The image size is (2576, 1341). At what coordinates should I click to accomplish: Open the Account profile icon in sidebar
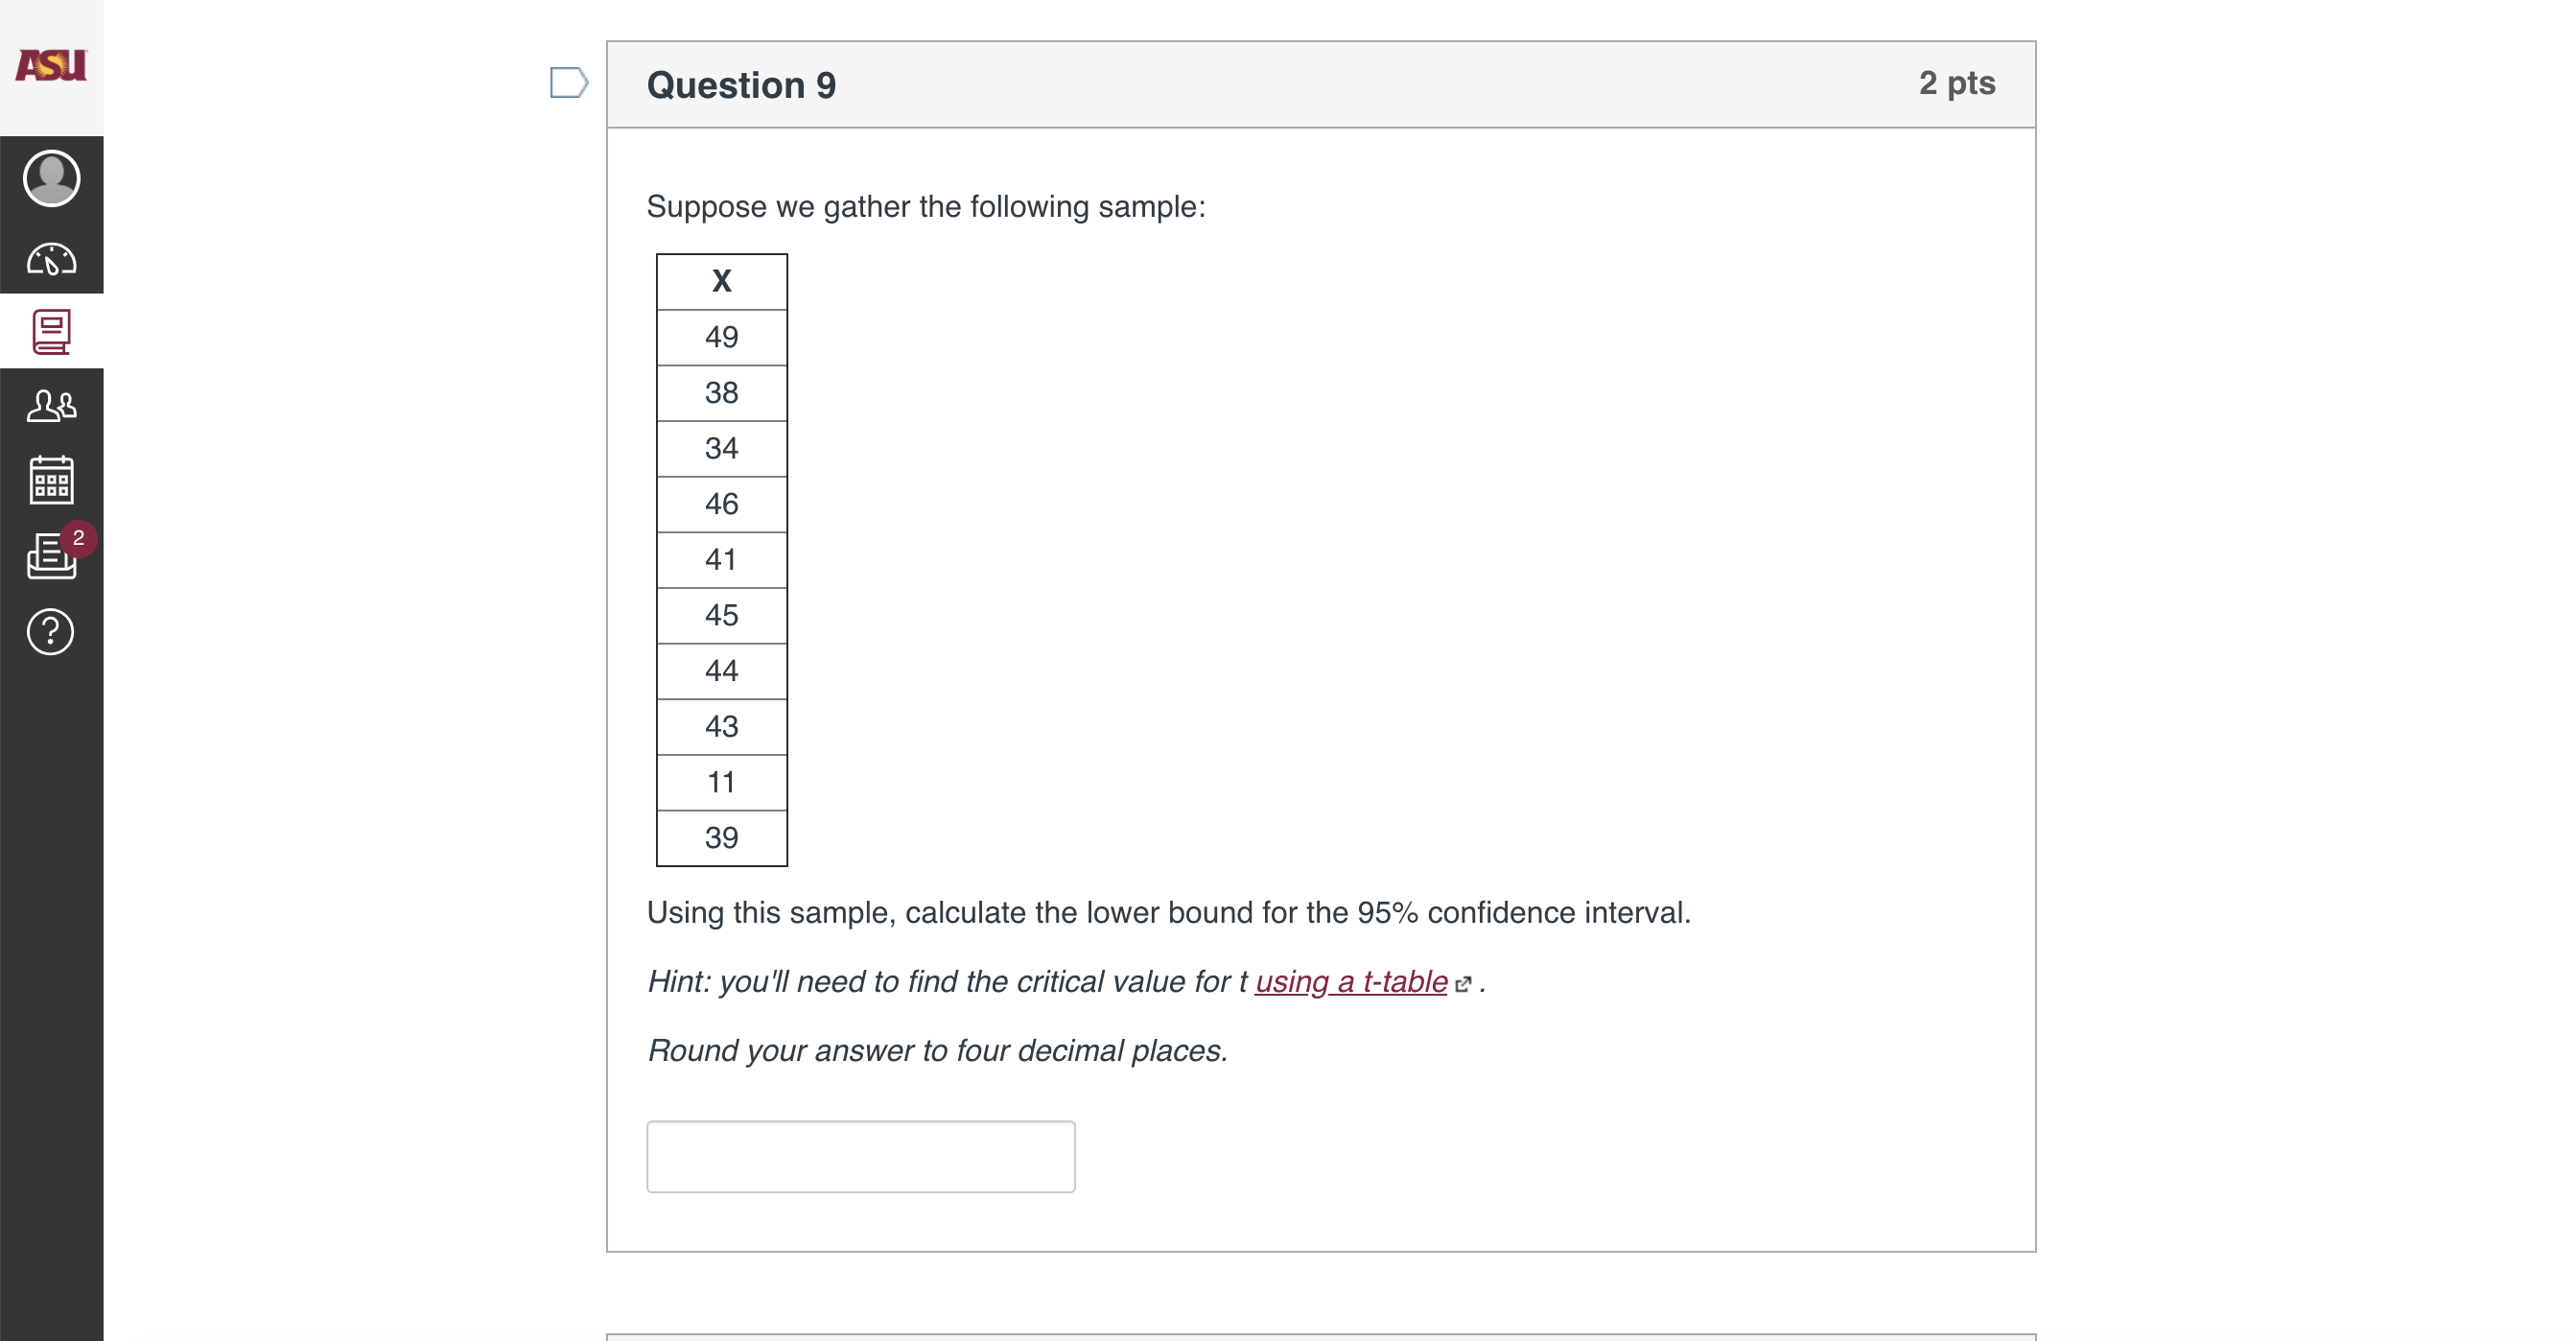pyautogui.click(x=51, y=178)
